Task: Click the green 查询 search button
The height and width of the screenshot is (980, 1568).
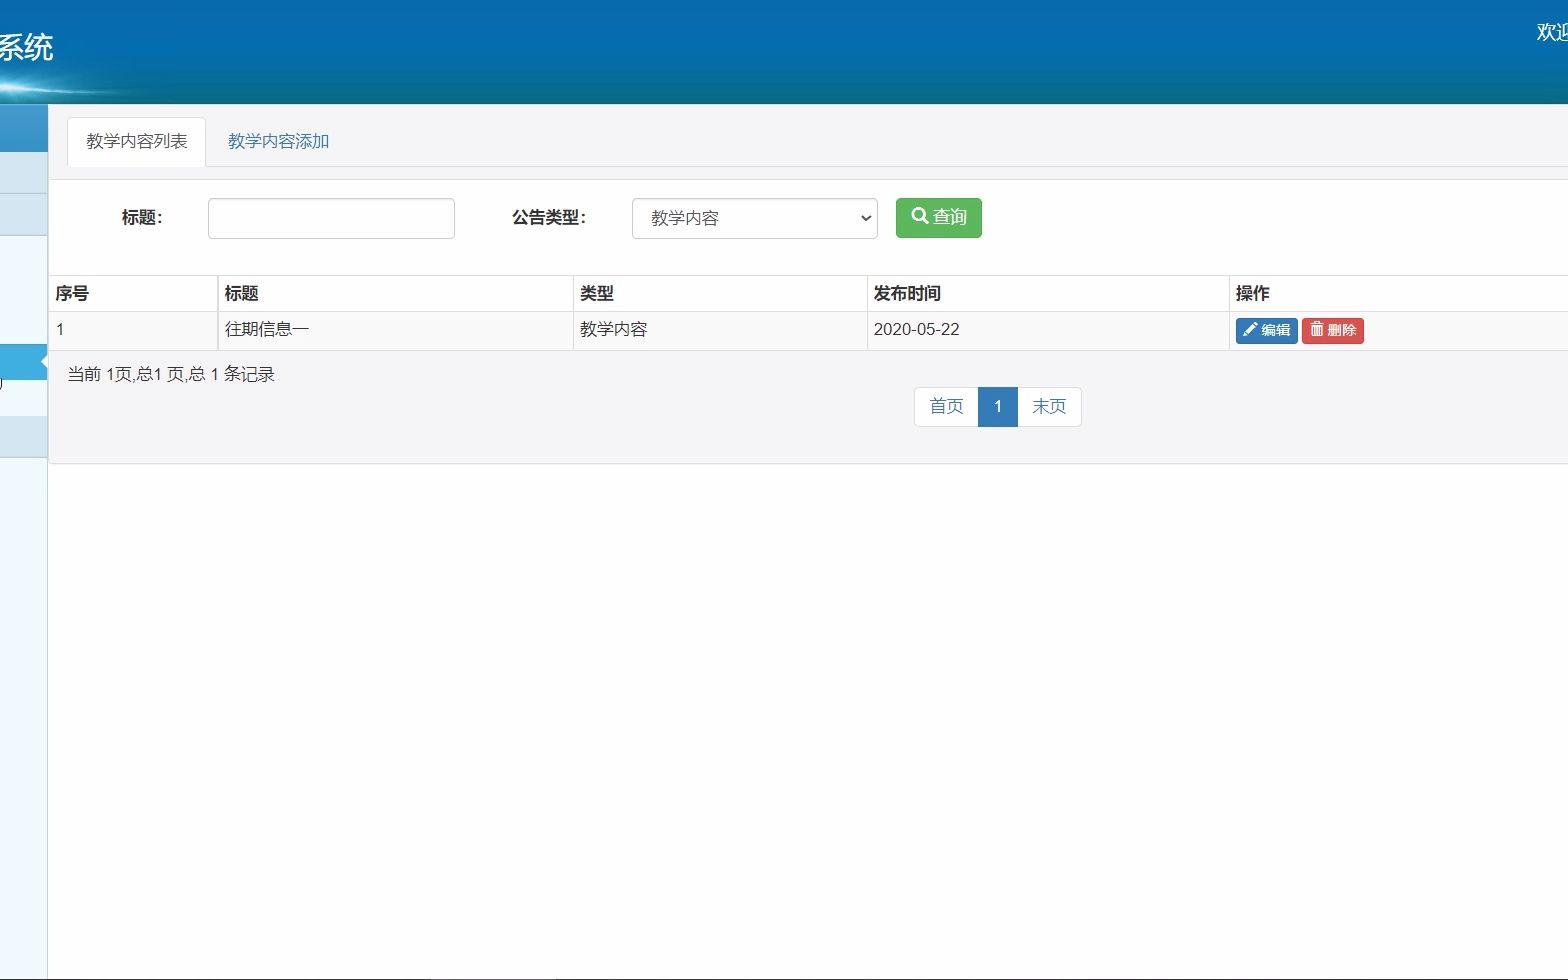Action: coord(939,217)
